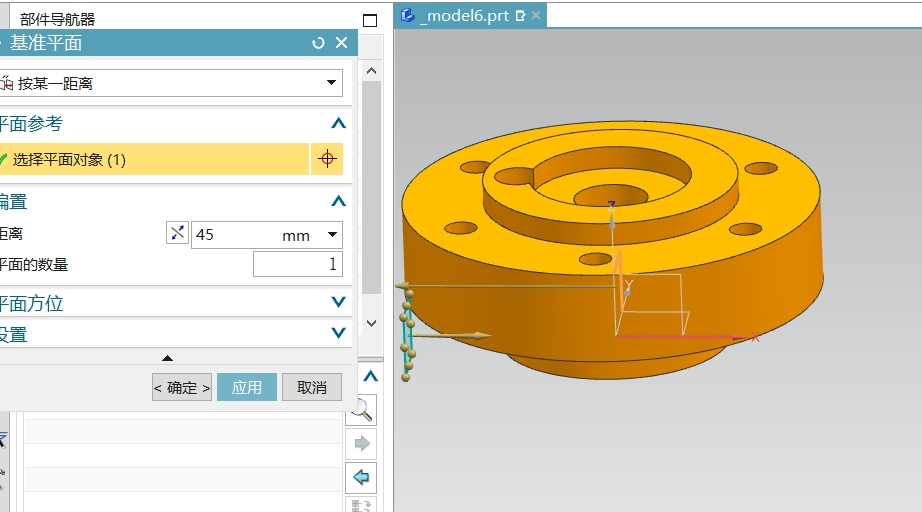The width and height of the screenshot is (922, 512).
Task: Click the 部件导航器 panel title
Action: point(57,19)
